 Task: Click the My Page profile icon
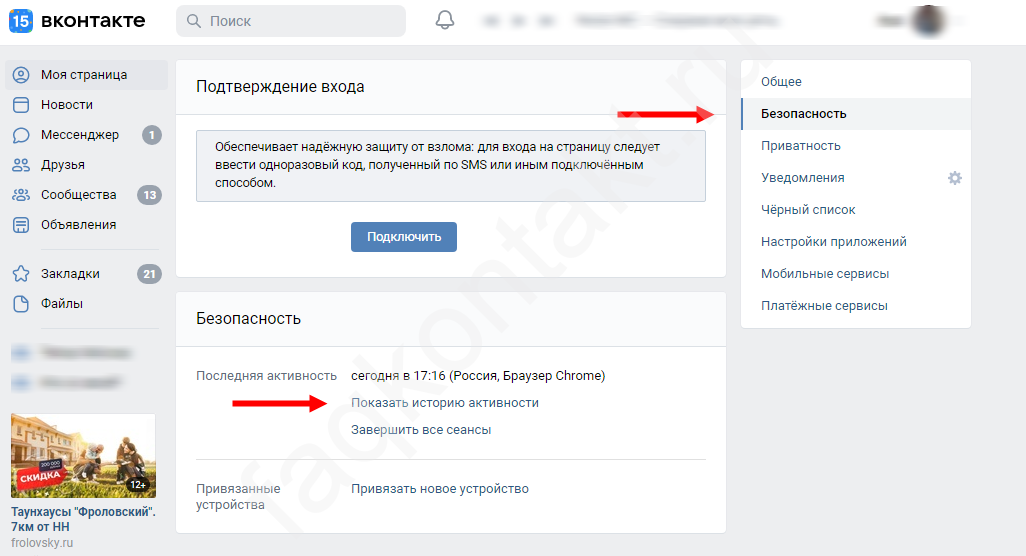pyautogui.click(x=21, y=75)
